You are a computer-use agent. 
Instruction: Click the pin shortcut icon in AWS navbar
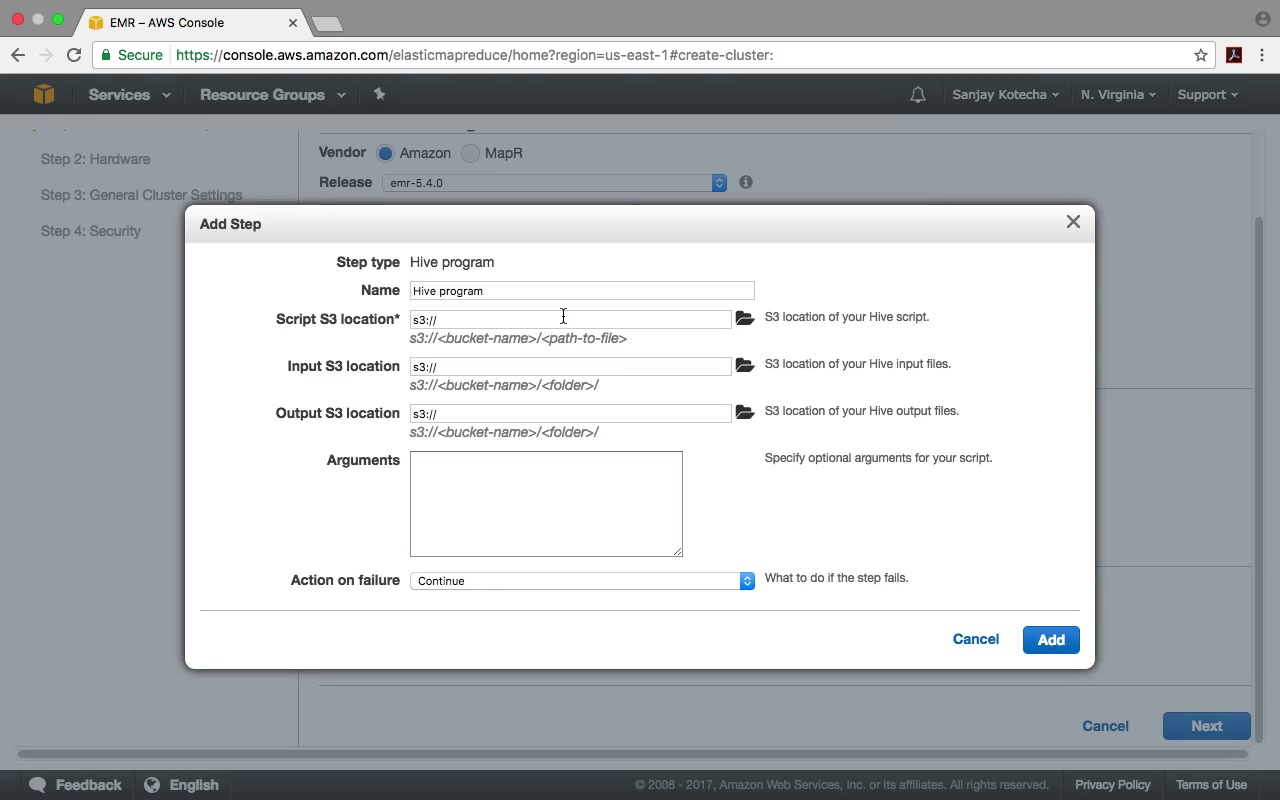pyautogui.click(x=379, y=94)
